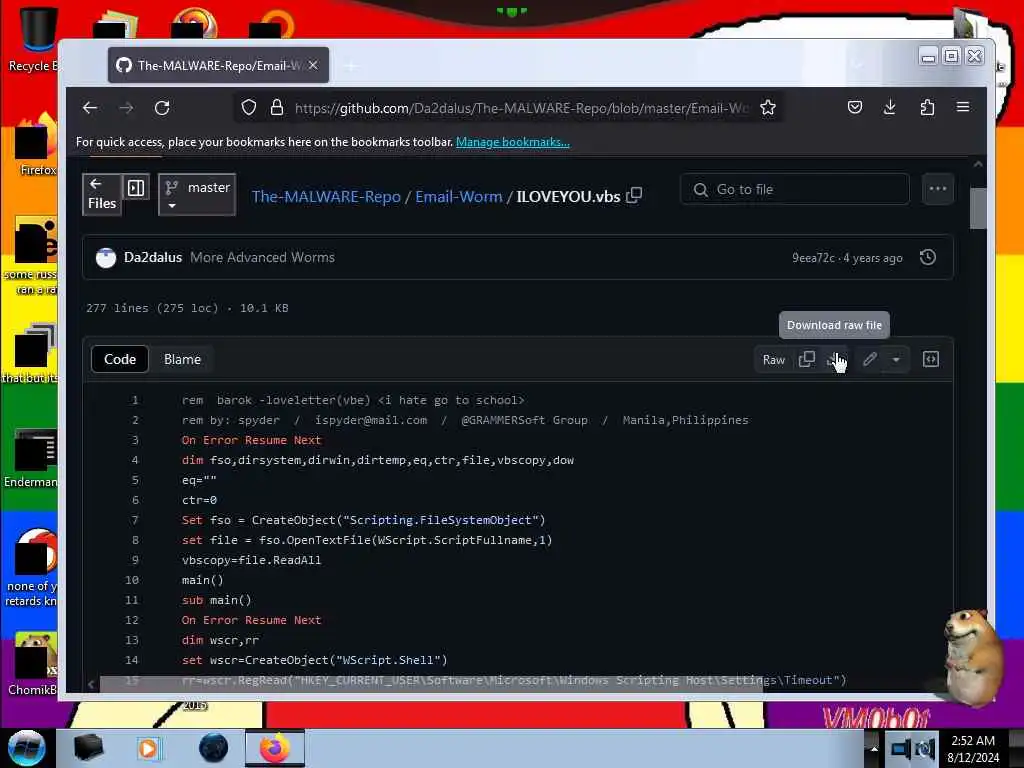This screenshot has width=1024, height=768.
Task: Open the Firefox hamburger menu
Action: (x=963, y=107)
